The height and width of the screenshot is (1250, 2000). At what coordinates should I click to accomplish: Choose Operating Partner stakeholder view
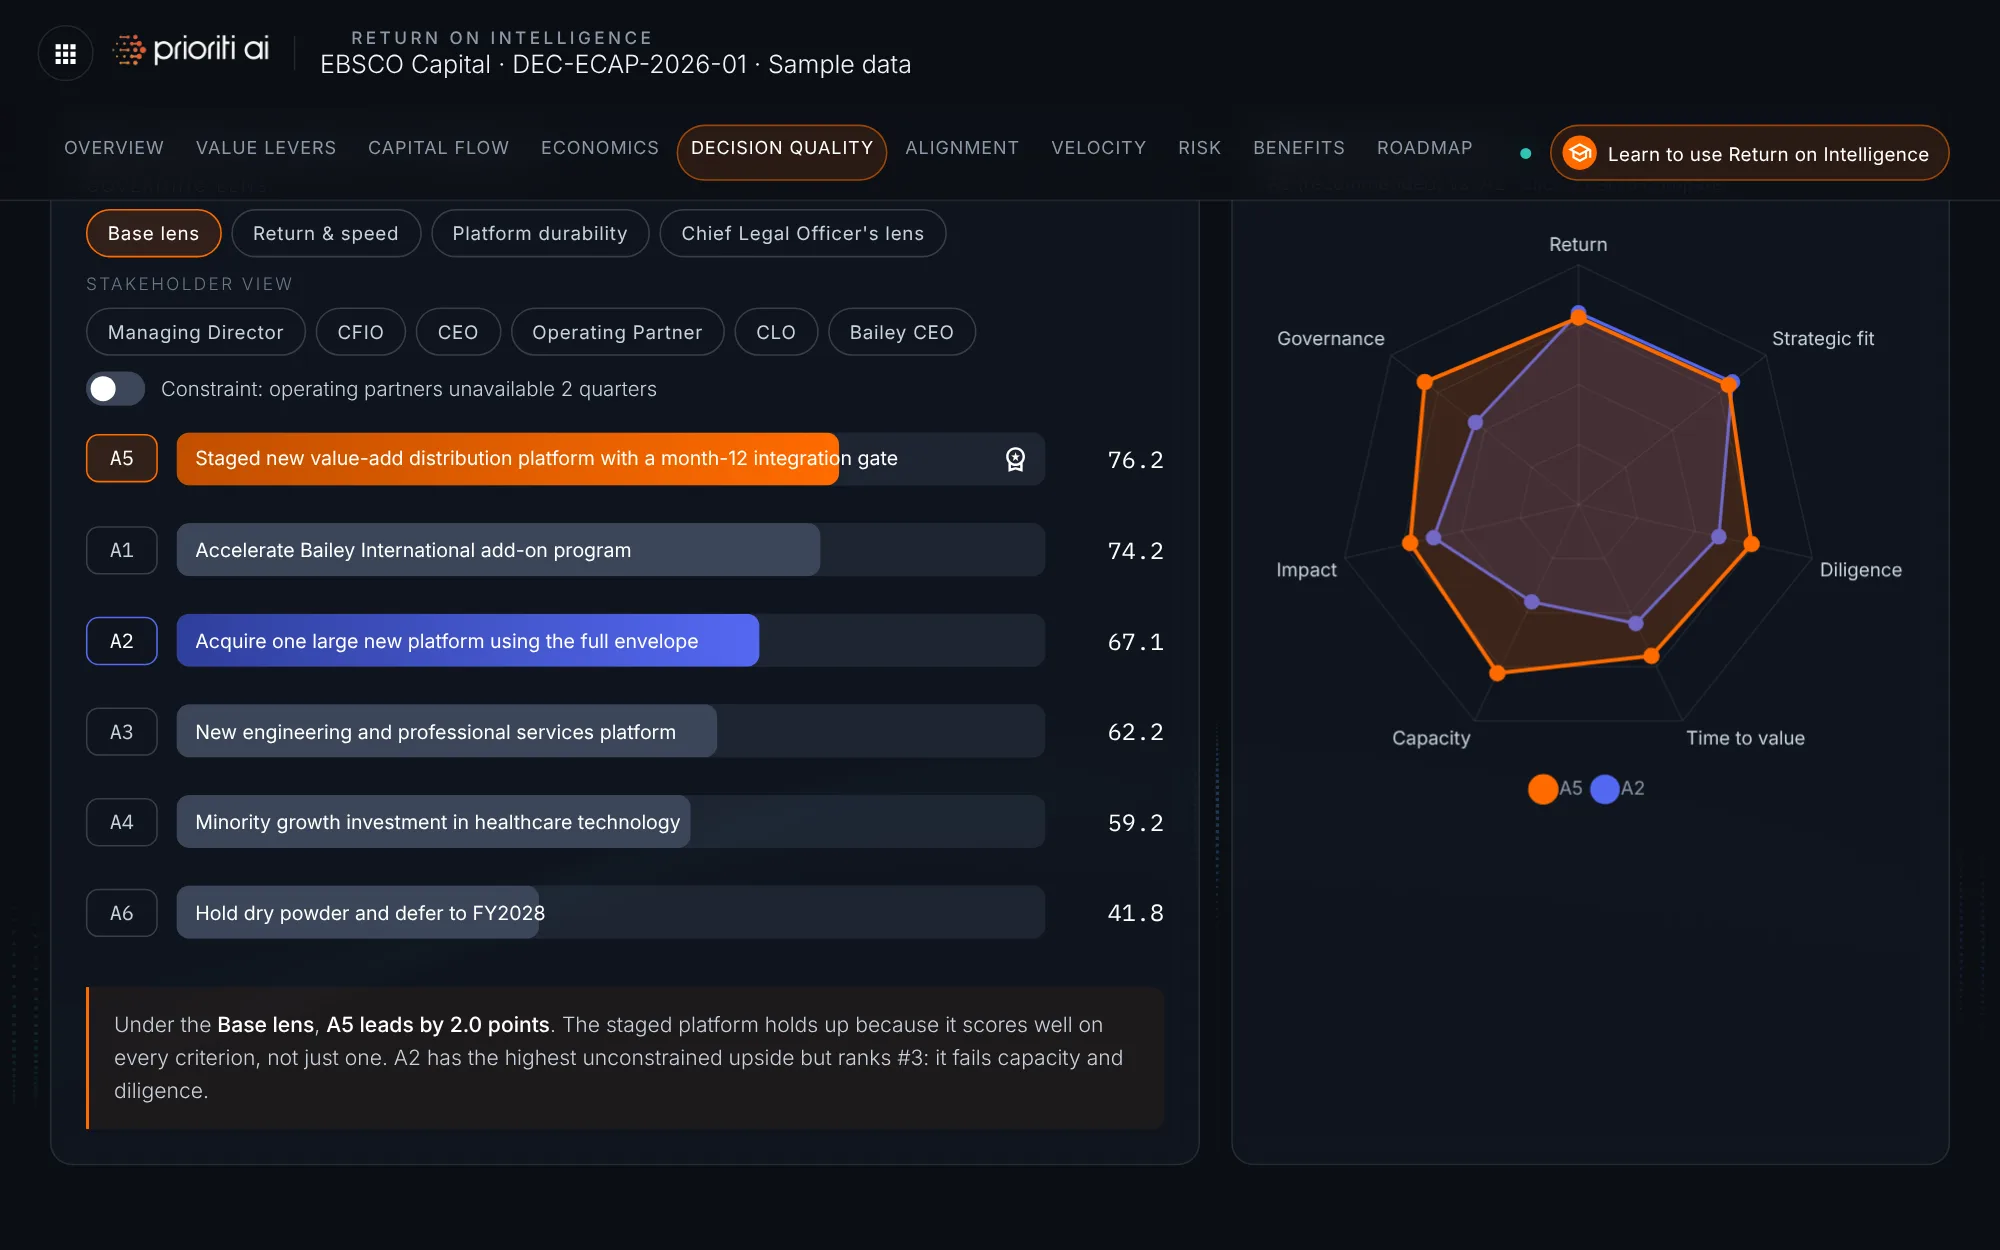[x=617, y=332]
